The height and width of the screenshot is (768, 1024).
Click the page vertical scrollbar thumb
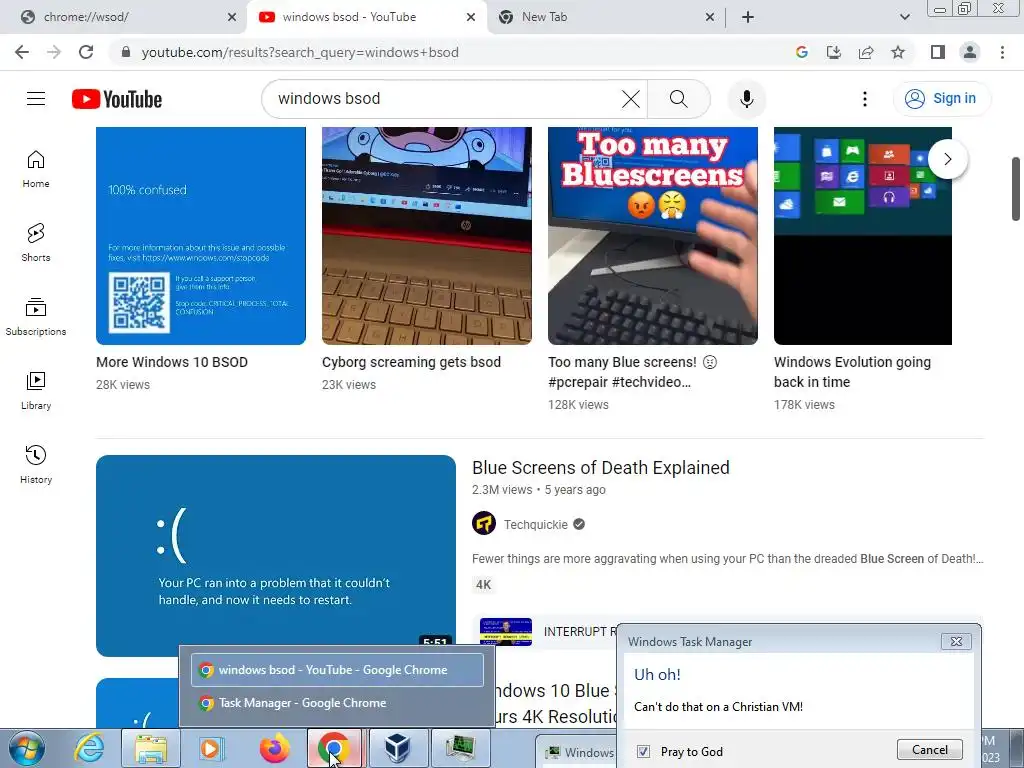coord(1016,189)
